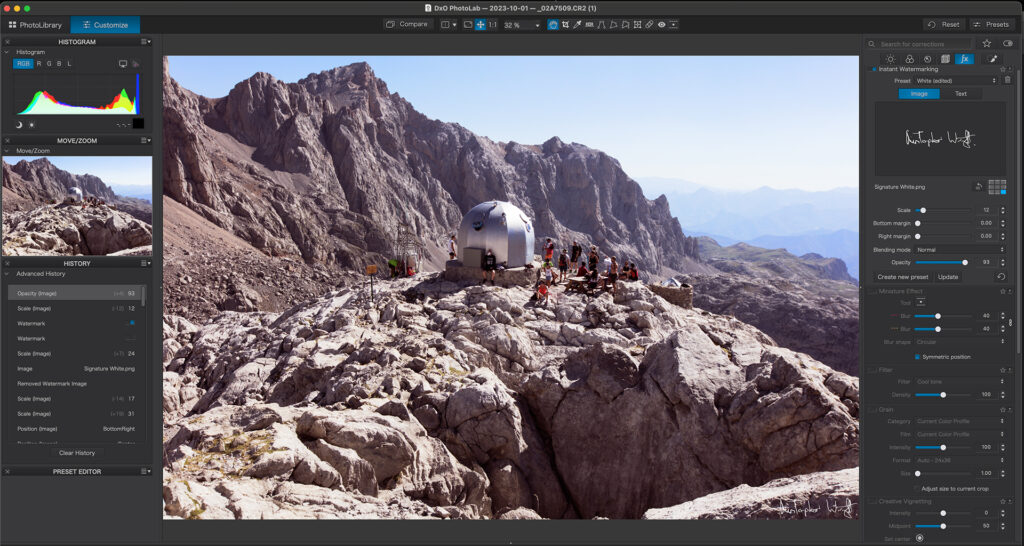This screenshot has width=1024, height=546.
Task: Select the Crop tool in toolbar
Action: tap(565, 24)
